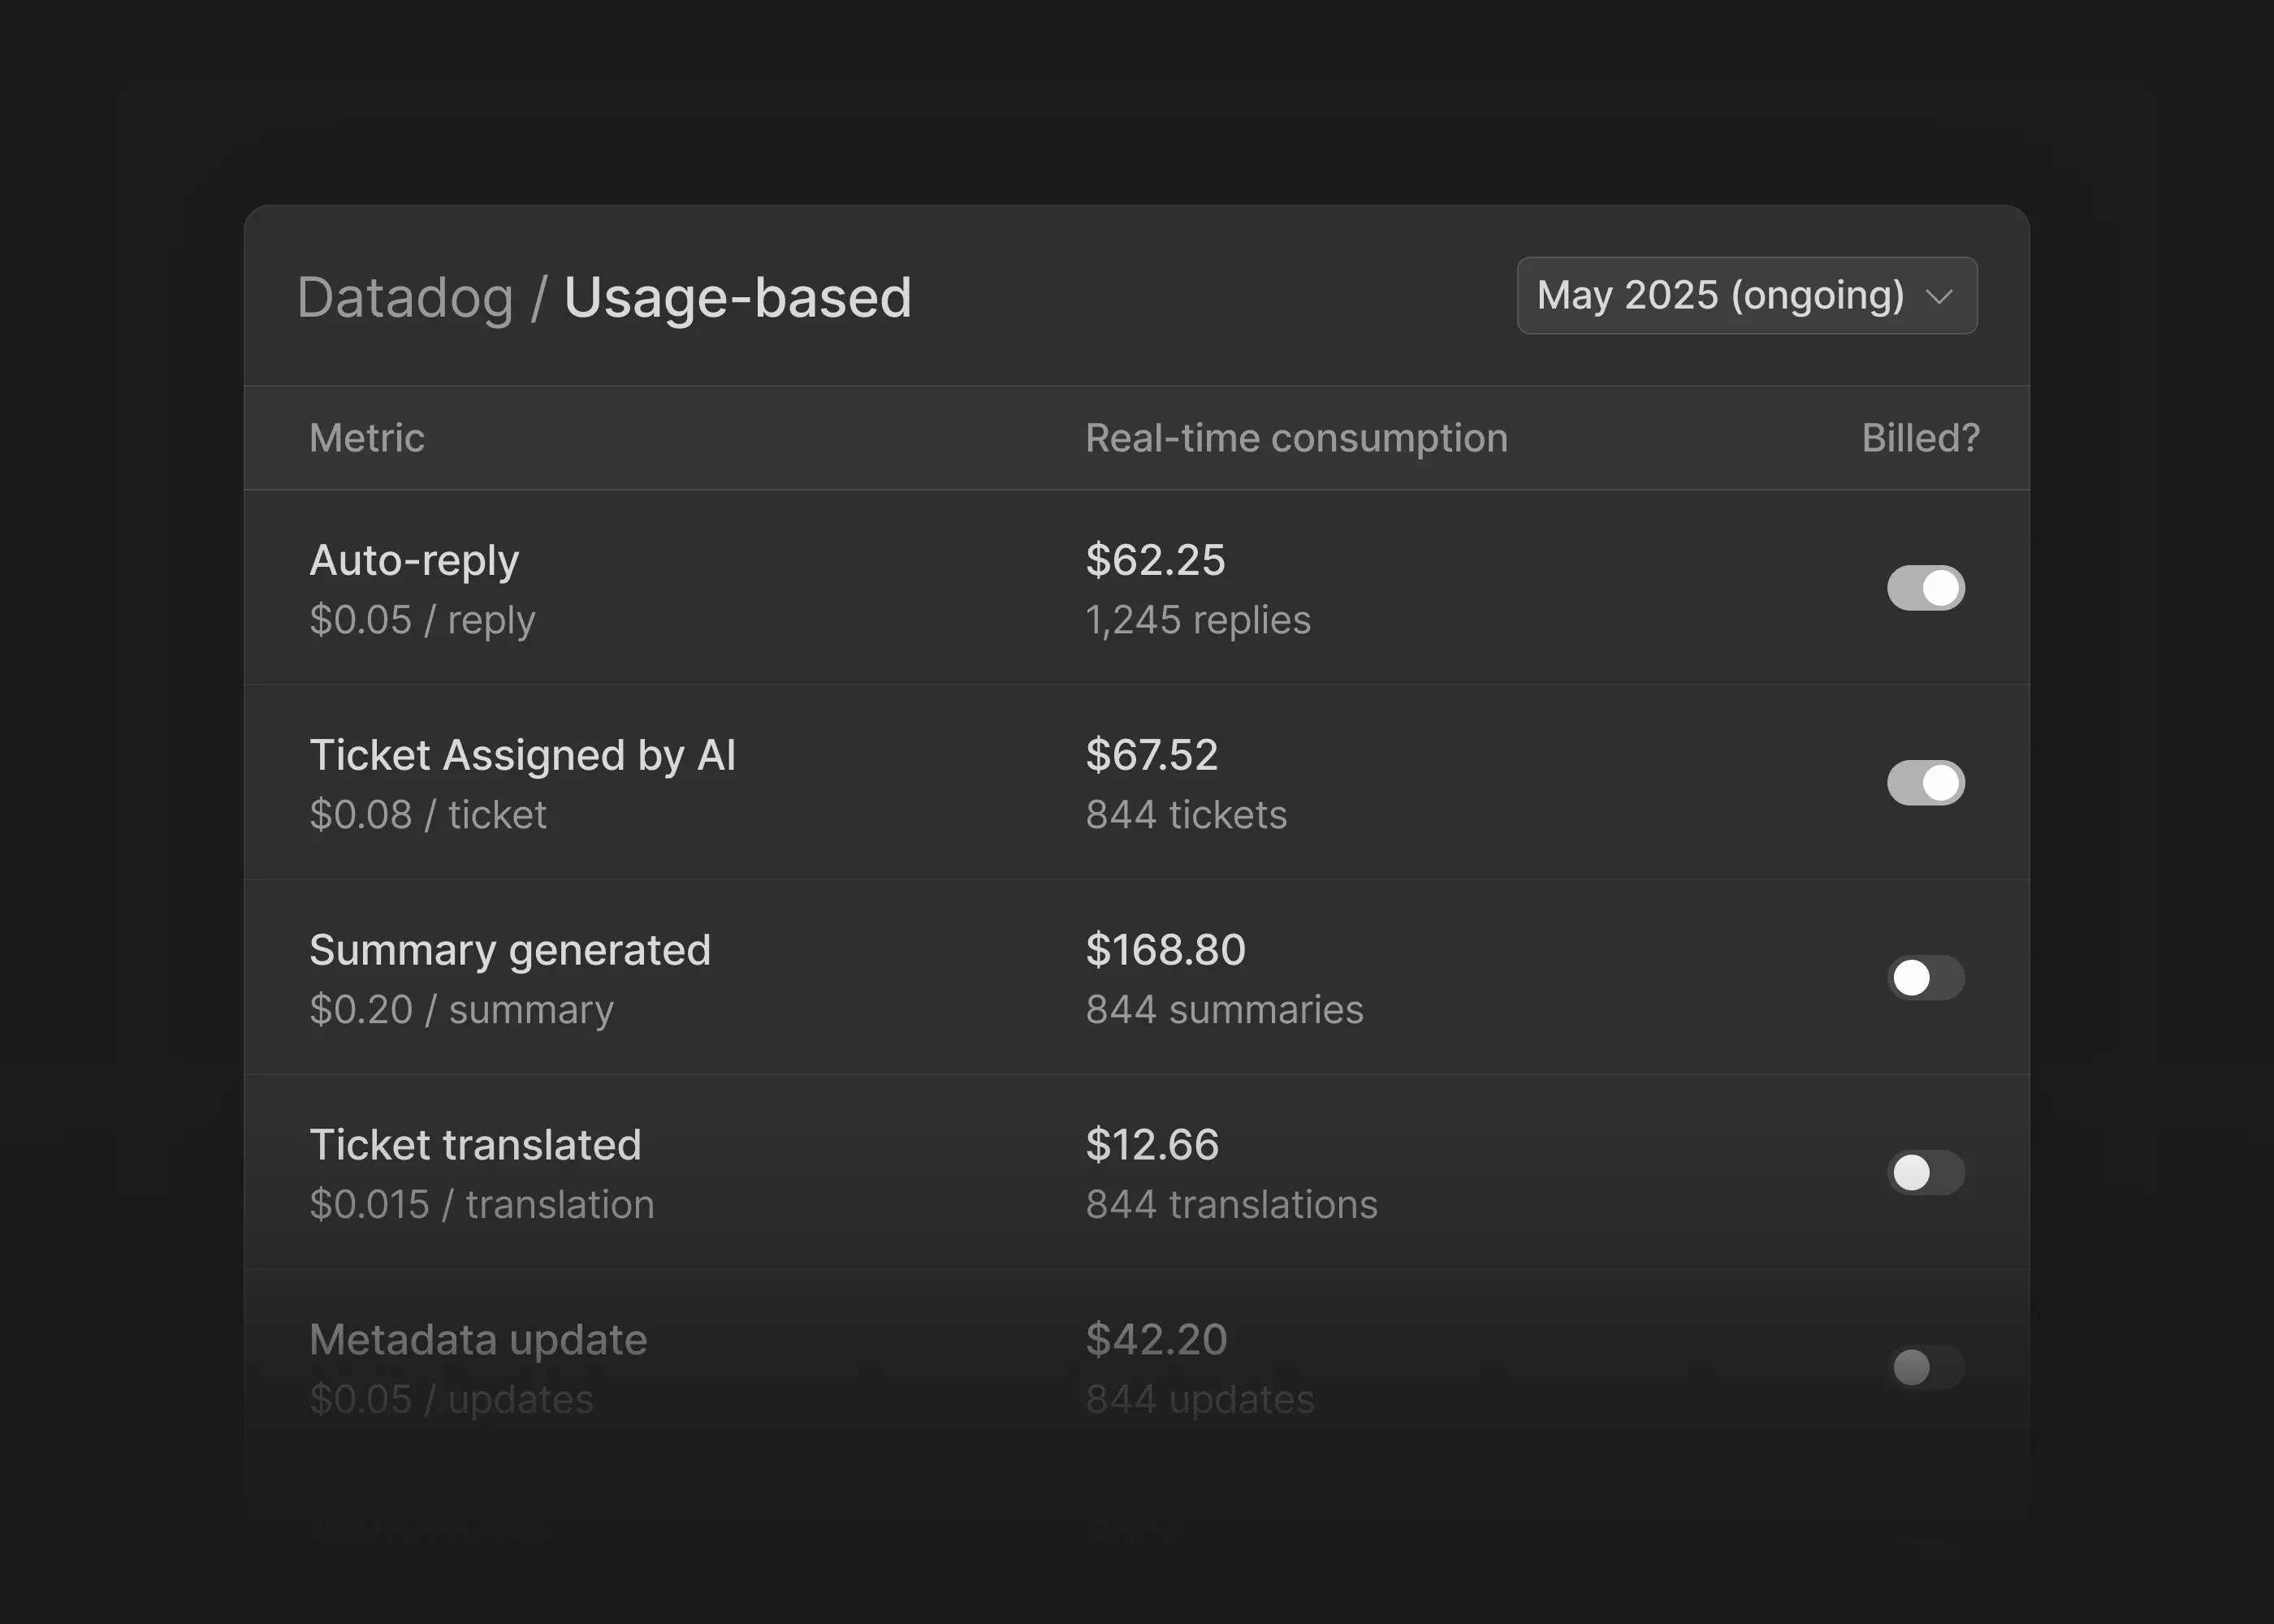Click the chevron in the May 2025 dropdown
Viewport: 2274px width, 1624px height.
1938,297
